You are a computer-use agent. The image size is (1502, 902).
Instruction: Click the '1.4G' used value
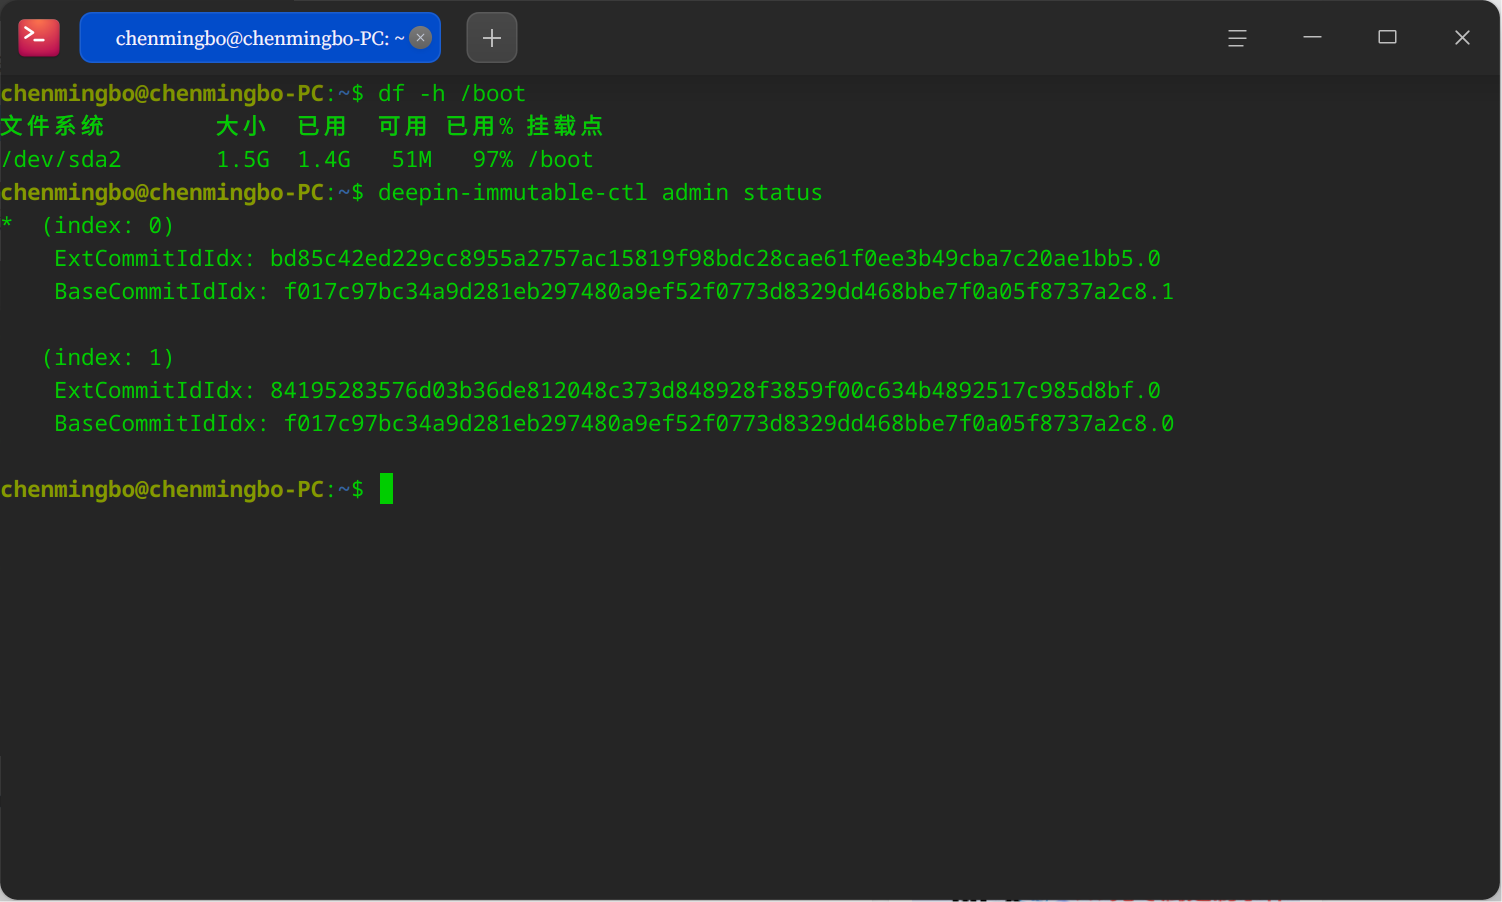coord(324,160)
